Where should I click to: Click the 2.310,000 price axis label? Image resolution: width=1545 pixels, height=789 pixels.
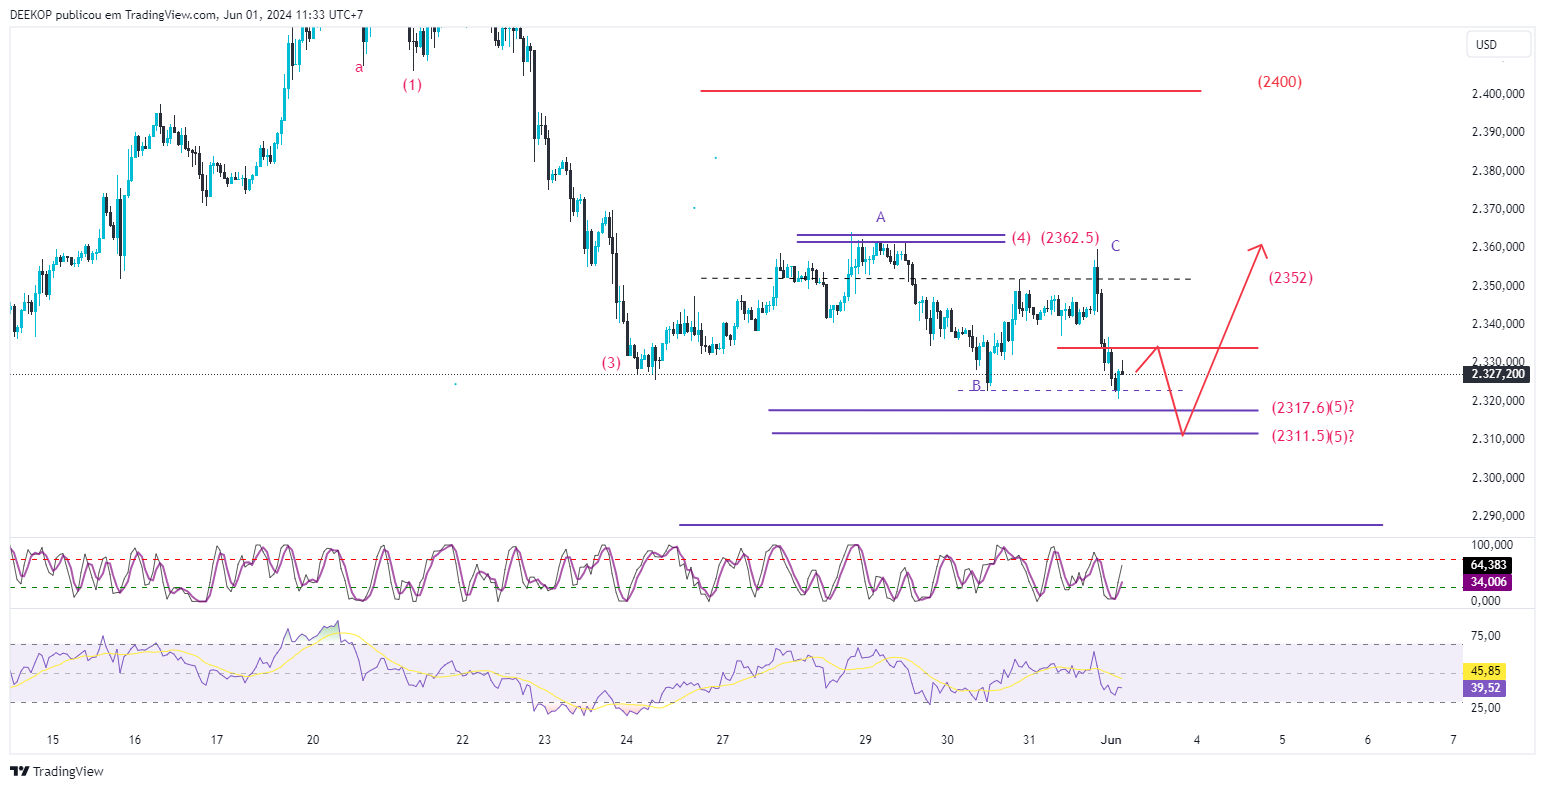[1498, 439]
